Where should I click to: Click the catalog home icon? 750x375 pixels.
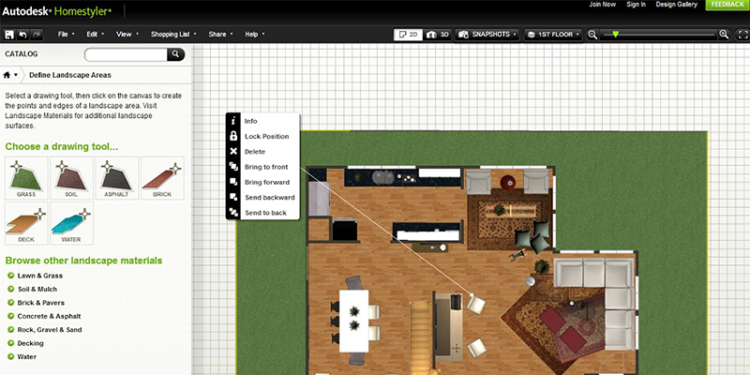(7, 75)
